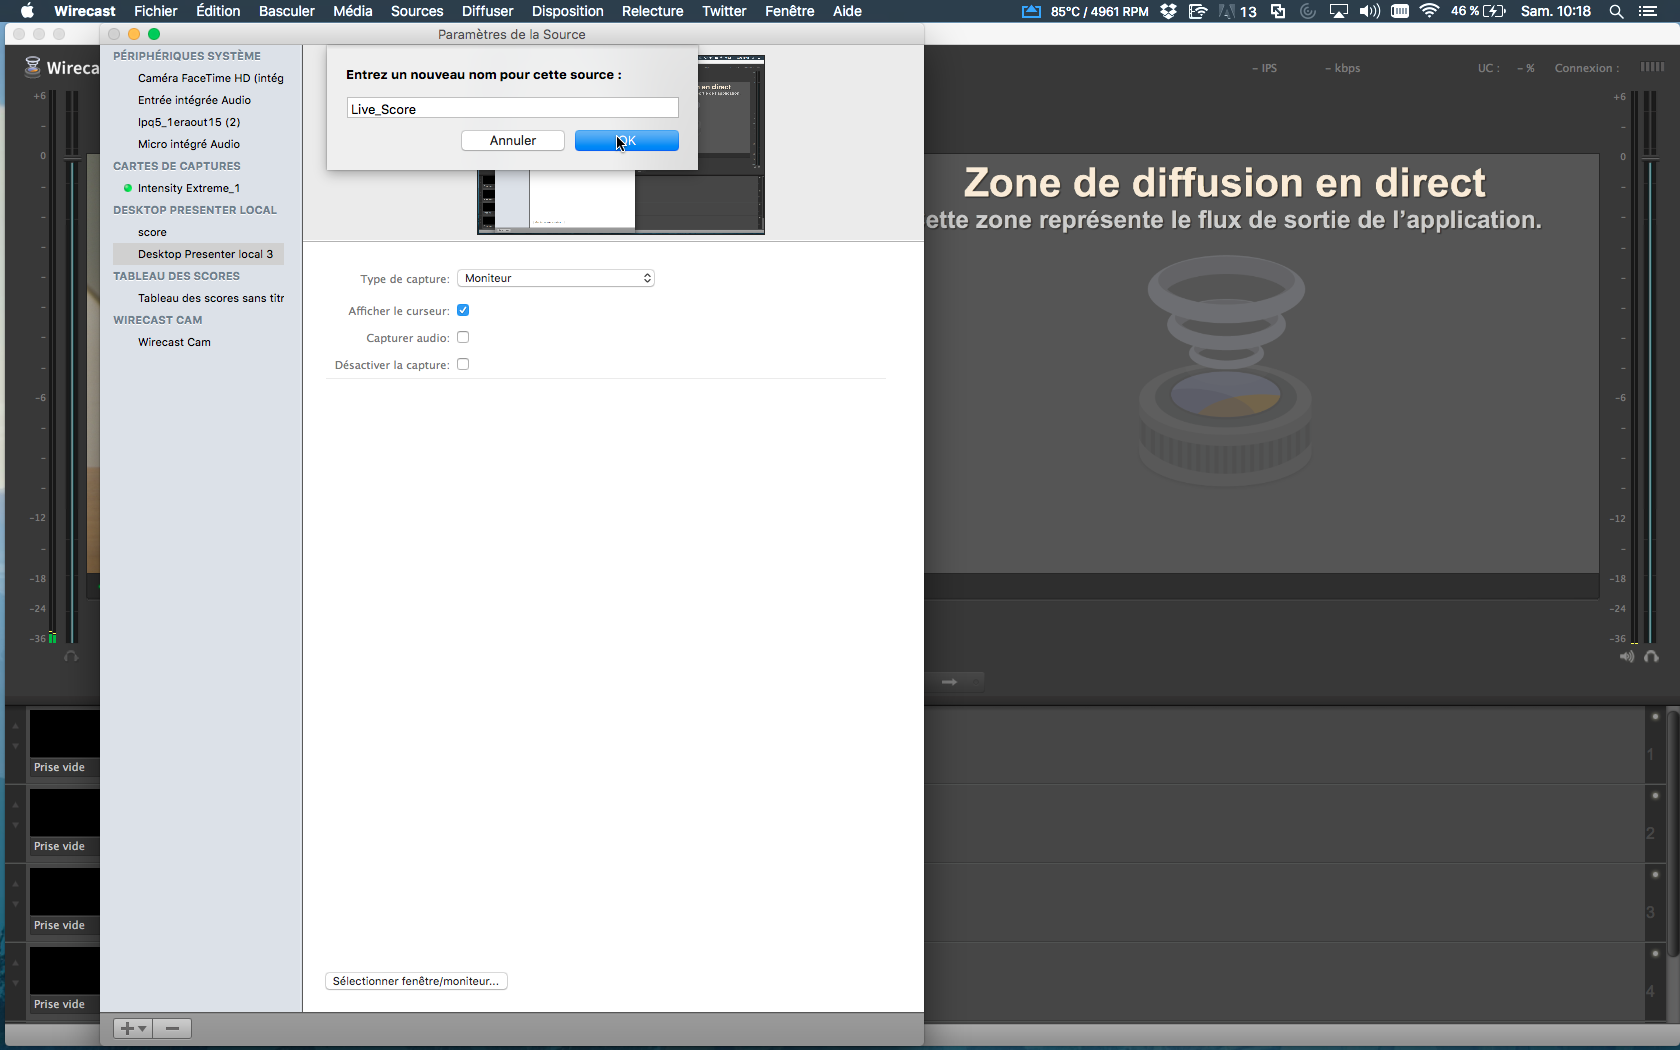Open the Spotlight search magnifier
This screenshot has width=1680, height=1050.
pyautogui.click(x=1616, y=11)
